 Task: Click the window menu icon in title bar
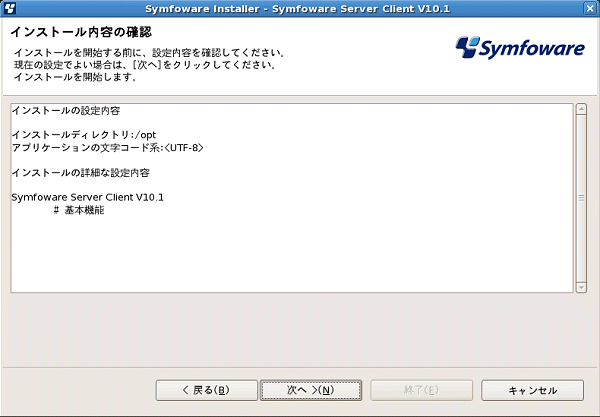coord(8,8)
